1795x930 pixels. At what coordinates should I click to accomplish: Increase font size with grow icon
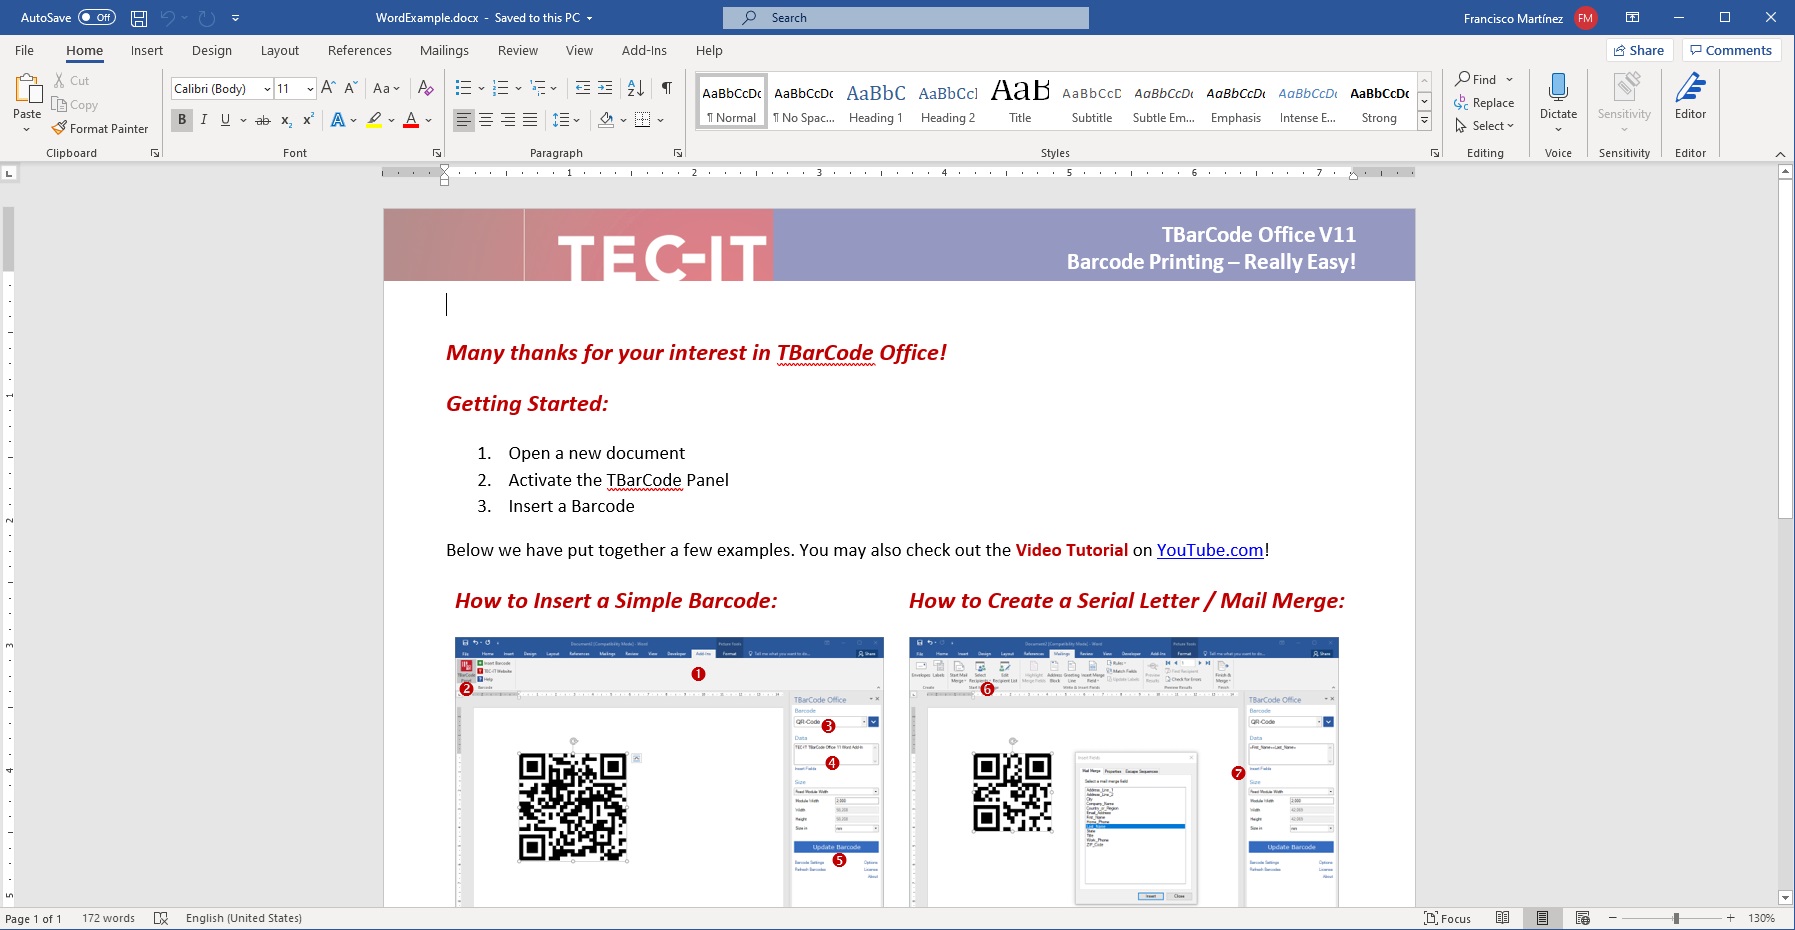tap(328, 88)
